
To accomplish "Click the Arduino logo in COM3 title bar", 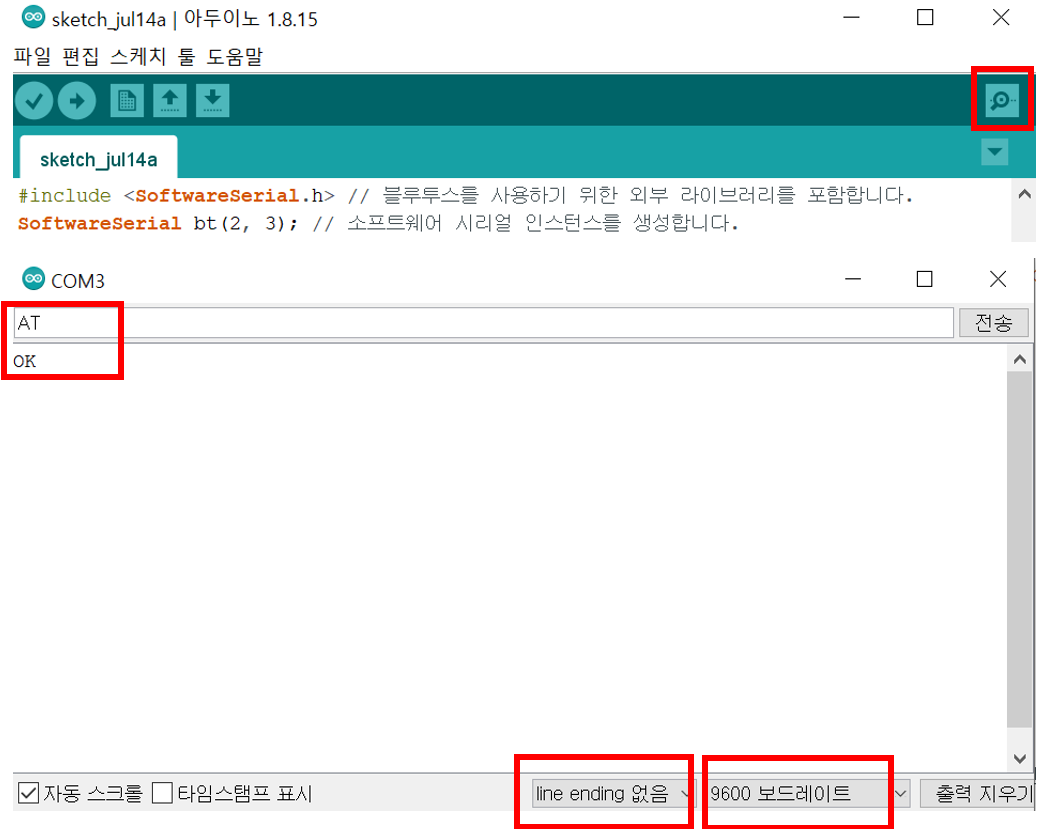I will 33,279.
